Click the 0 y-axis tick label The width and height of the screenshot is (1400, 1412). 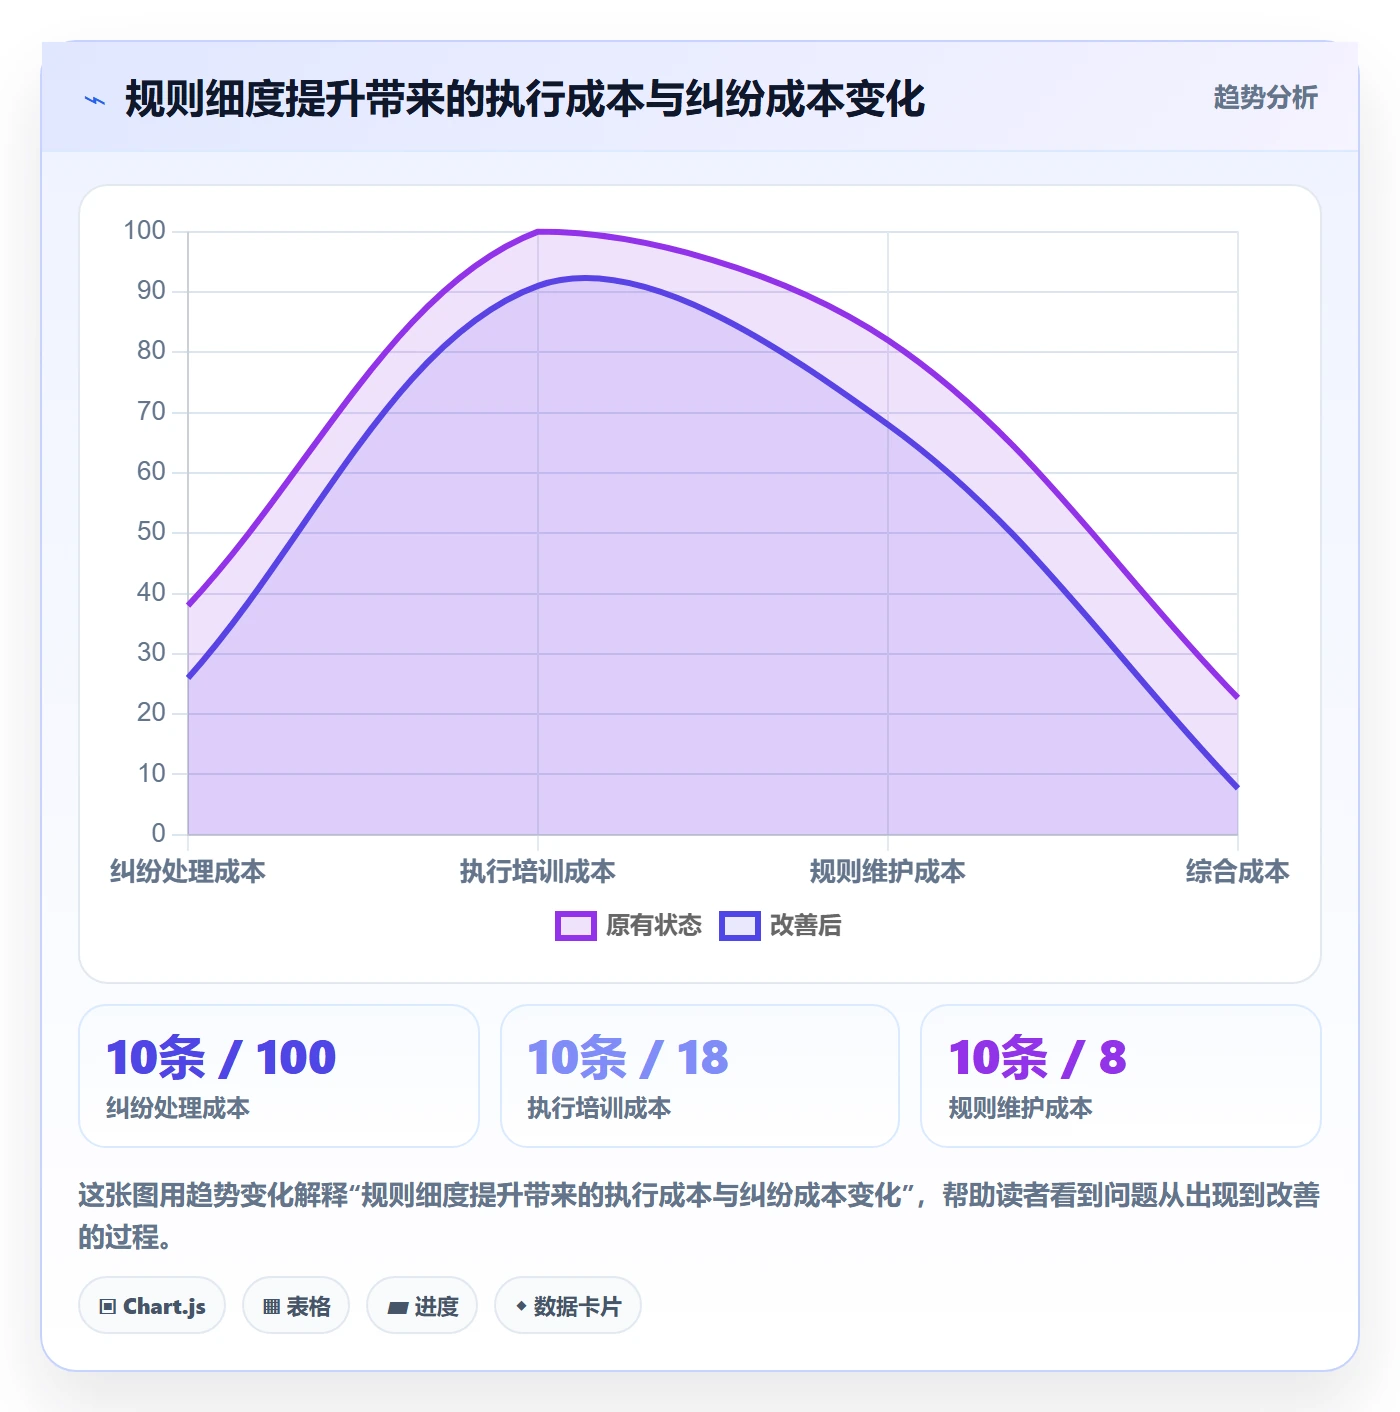pos(159,833)
